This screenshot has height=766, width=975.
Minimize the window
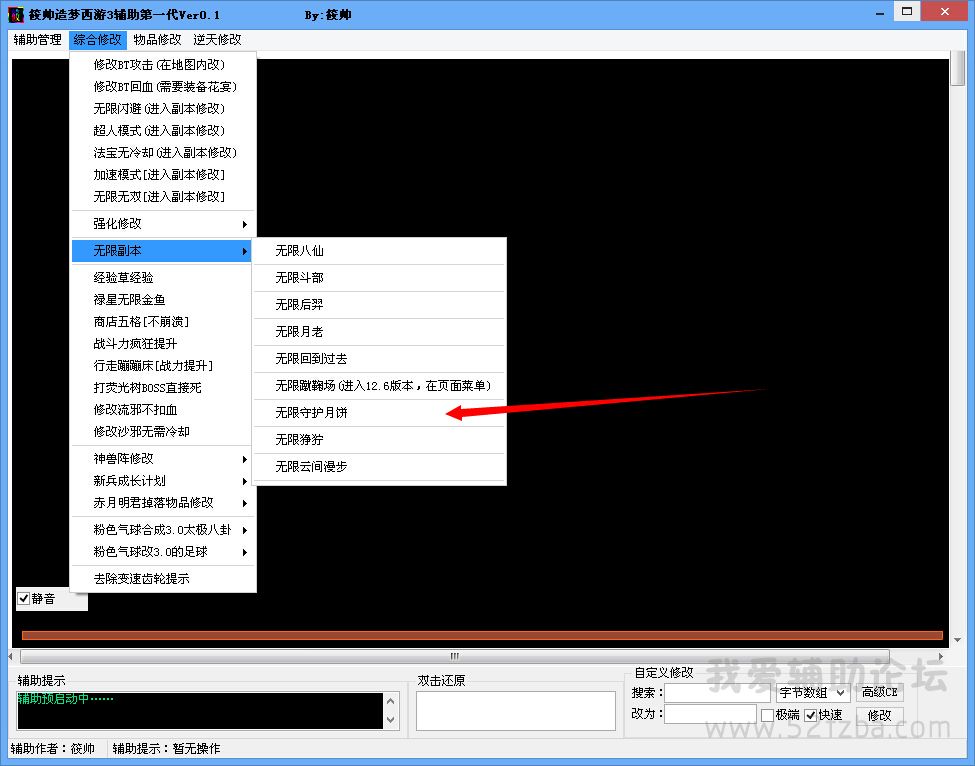880,14
